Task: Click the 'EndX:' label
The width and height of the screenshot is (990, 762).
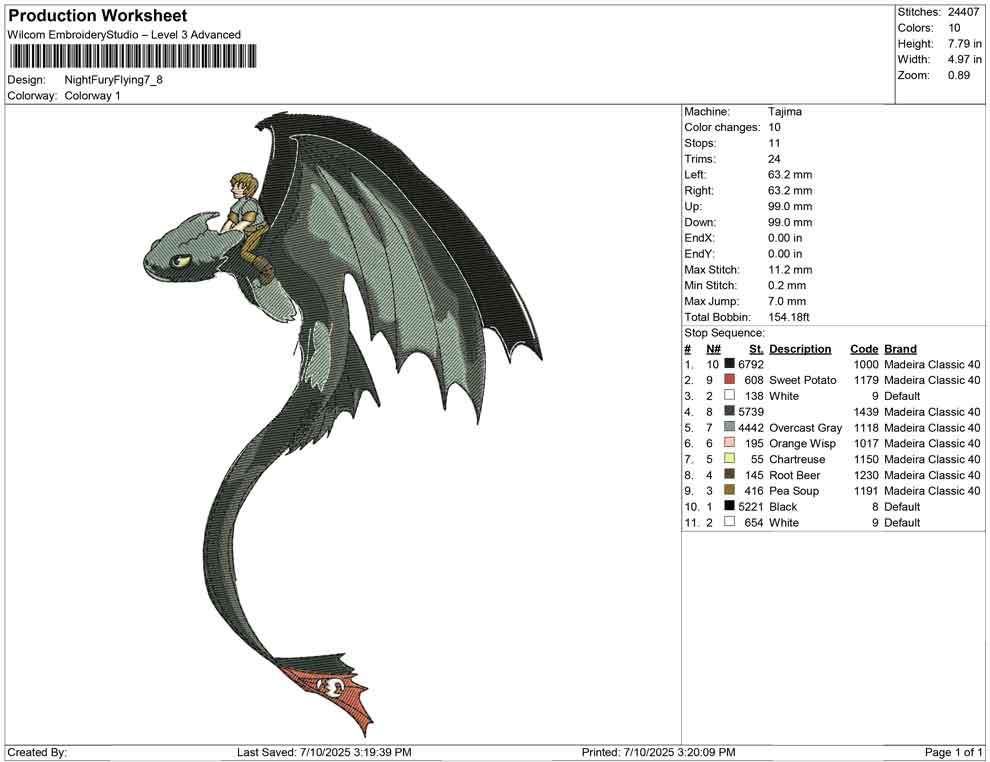Action: point(699,238)
